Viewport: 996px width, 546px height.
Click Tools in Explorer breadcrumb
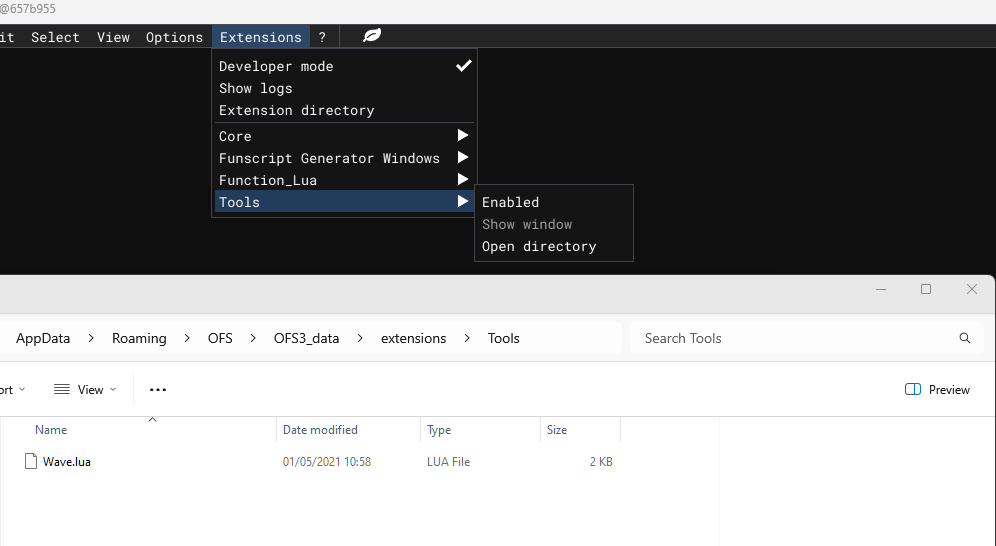[504, 338]
